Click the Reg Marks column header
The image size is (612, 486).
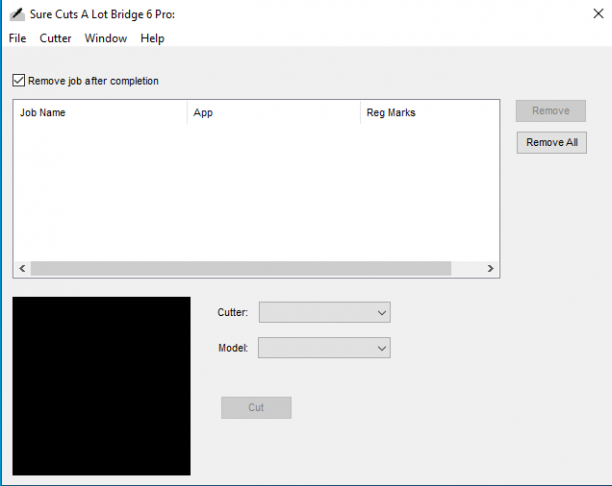(429, 112)
